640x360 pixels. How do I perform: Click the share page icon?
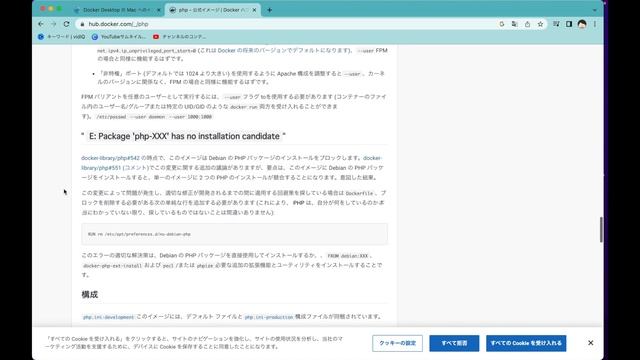(x=527, y=24)
